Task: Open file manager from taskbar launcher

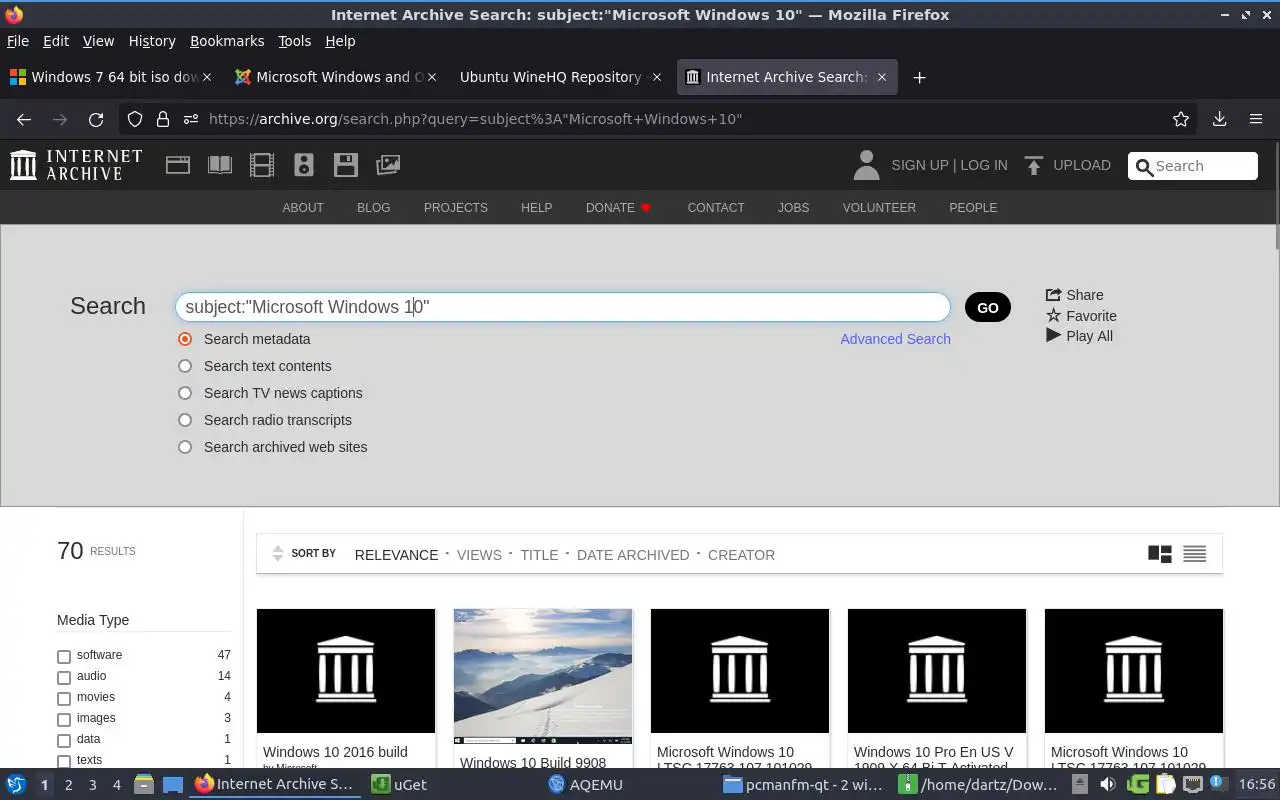Action: point(143,785)
